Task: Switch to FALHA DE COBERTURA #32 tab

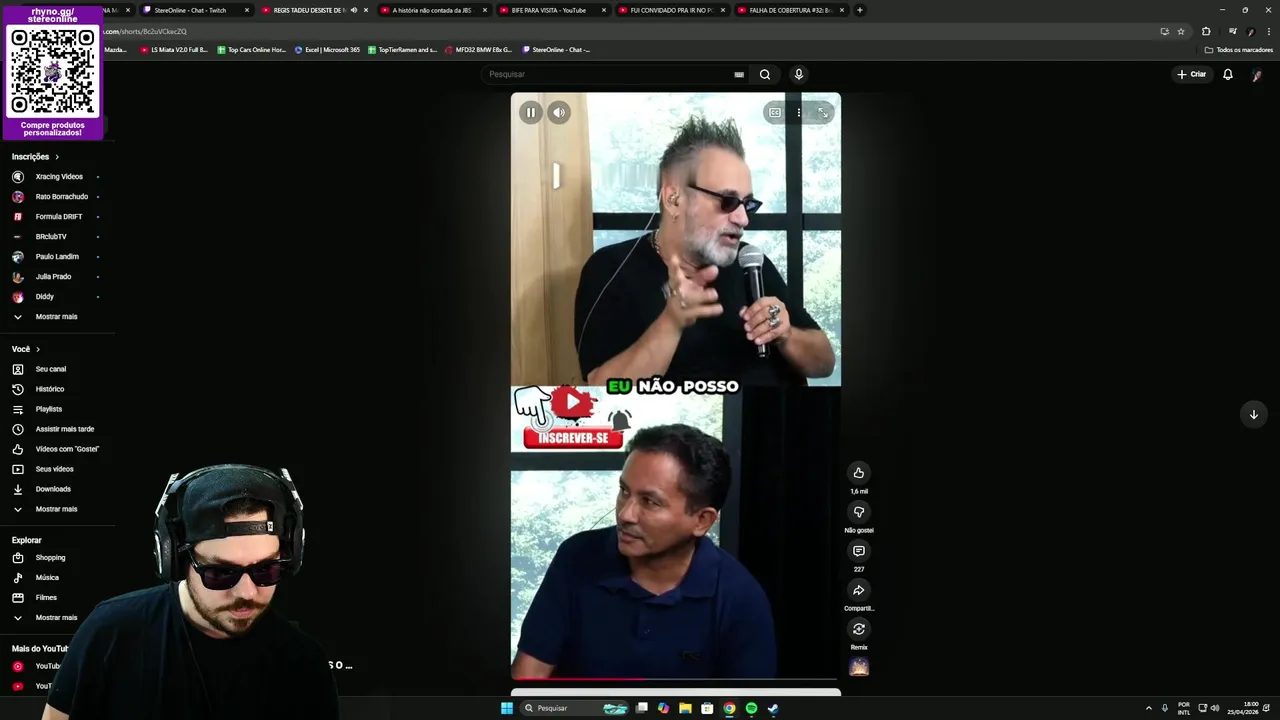Action: (788, 10)
